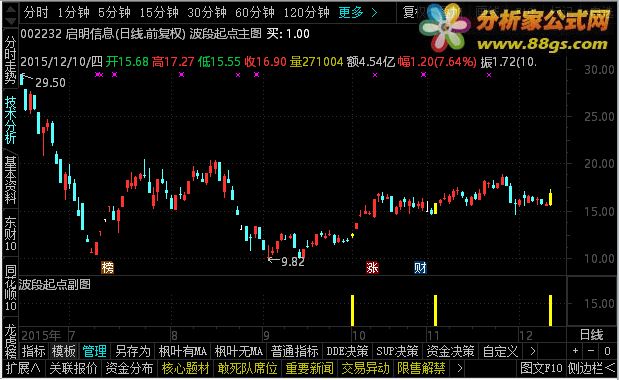Open 分时走势 in the left sidebar
619x380 pixels.
[x=10, y=60]
